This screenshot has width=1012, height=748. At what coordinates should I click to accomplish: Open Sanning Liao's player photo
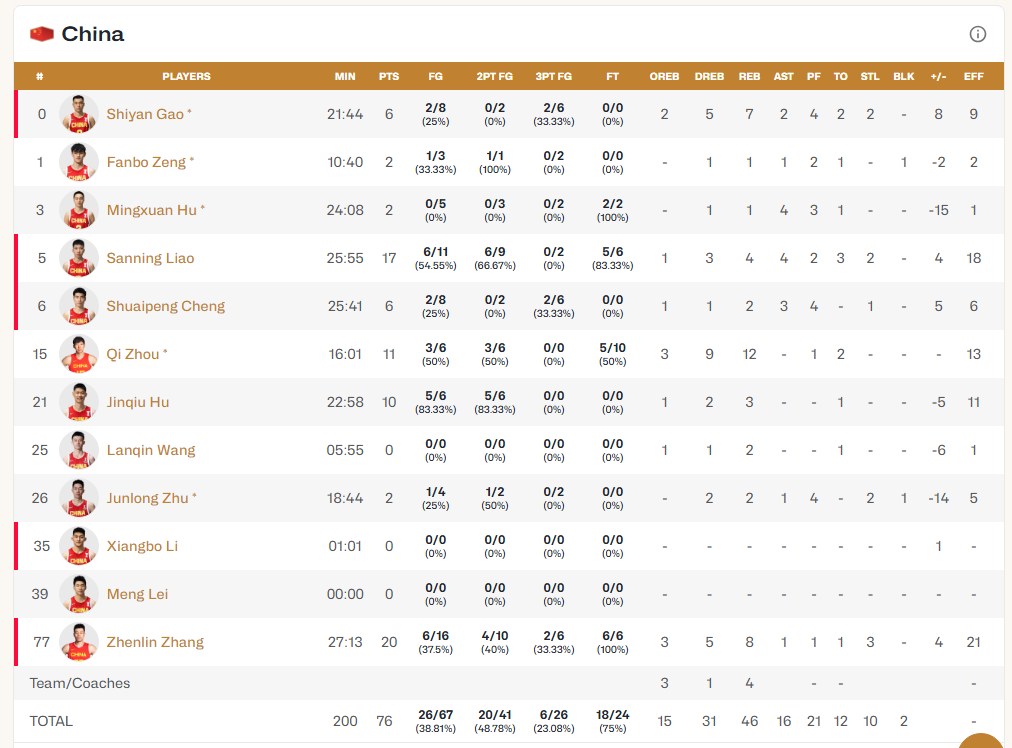click(x=79, y=258)
